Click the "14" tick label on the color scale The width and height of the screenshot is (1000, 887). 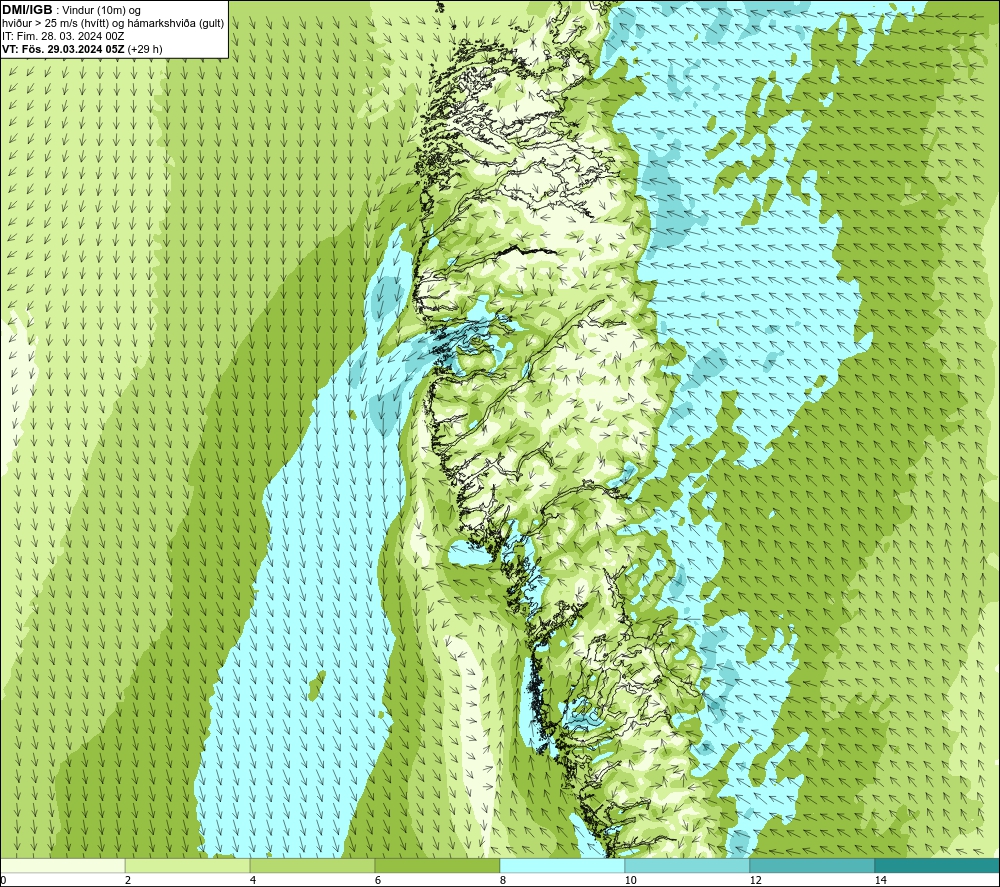(x=880, y=880)
